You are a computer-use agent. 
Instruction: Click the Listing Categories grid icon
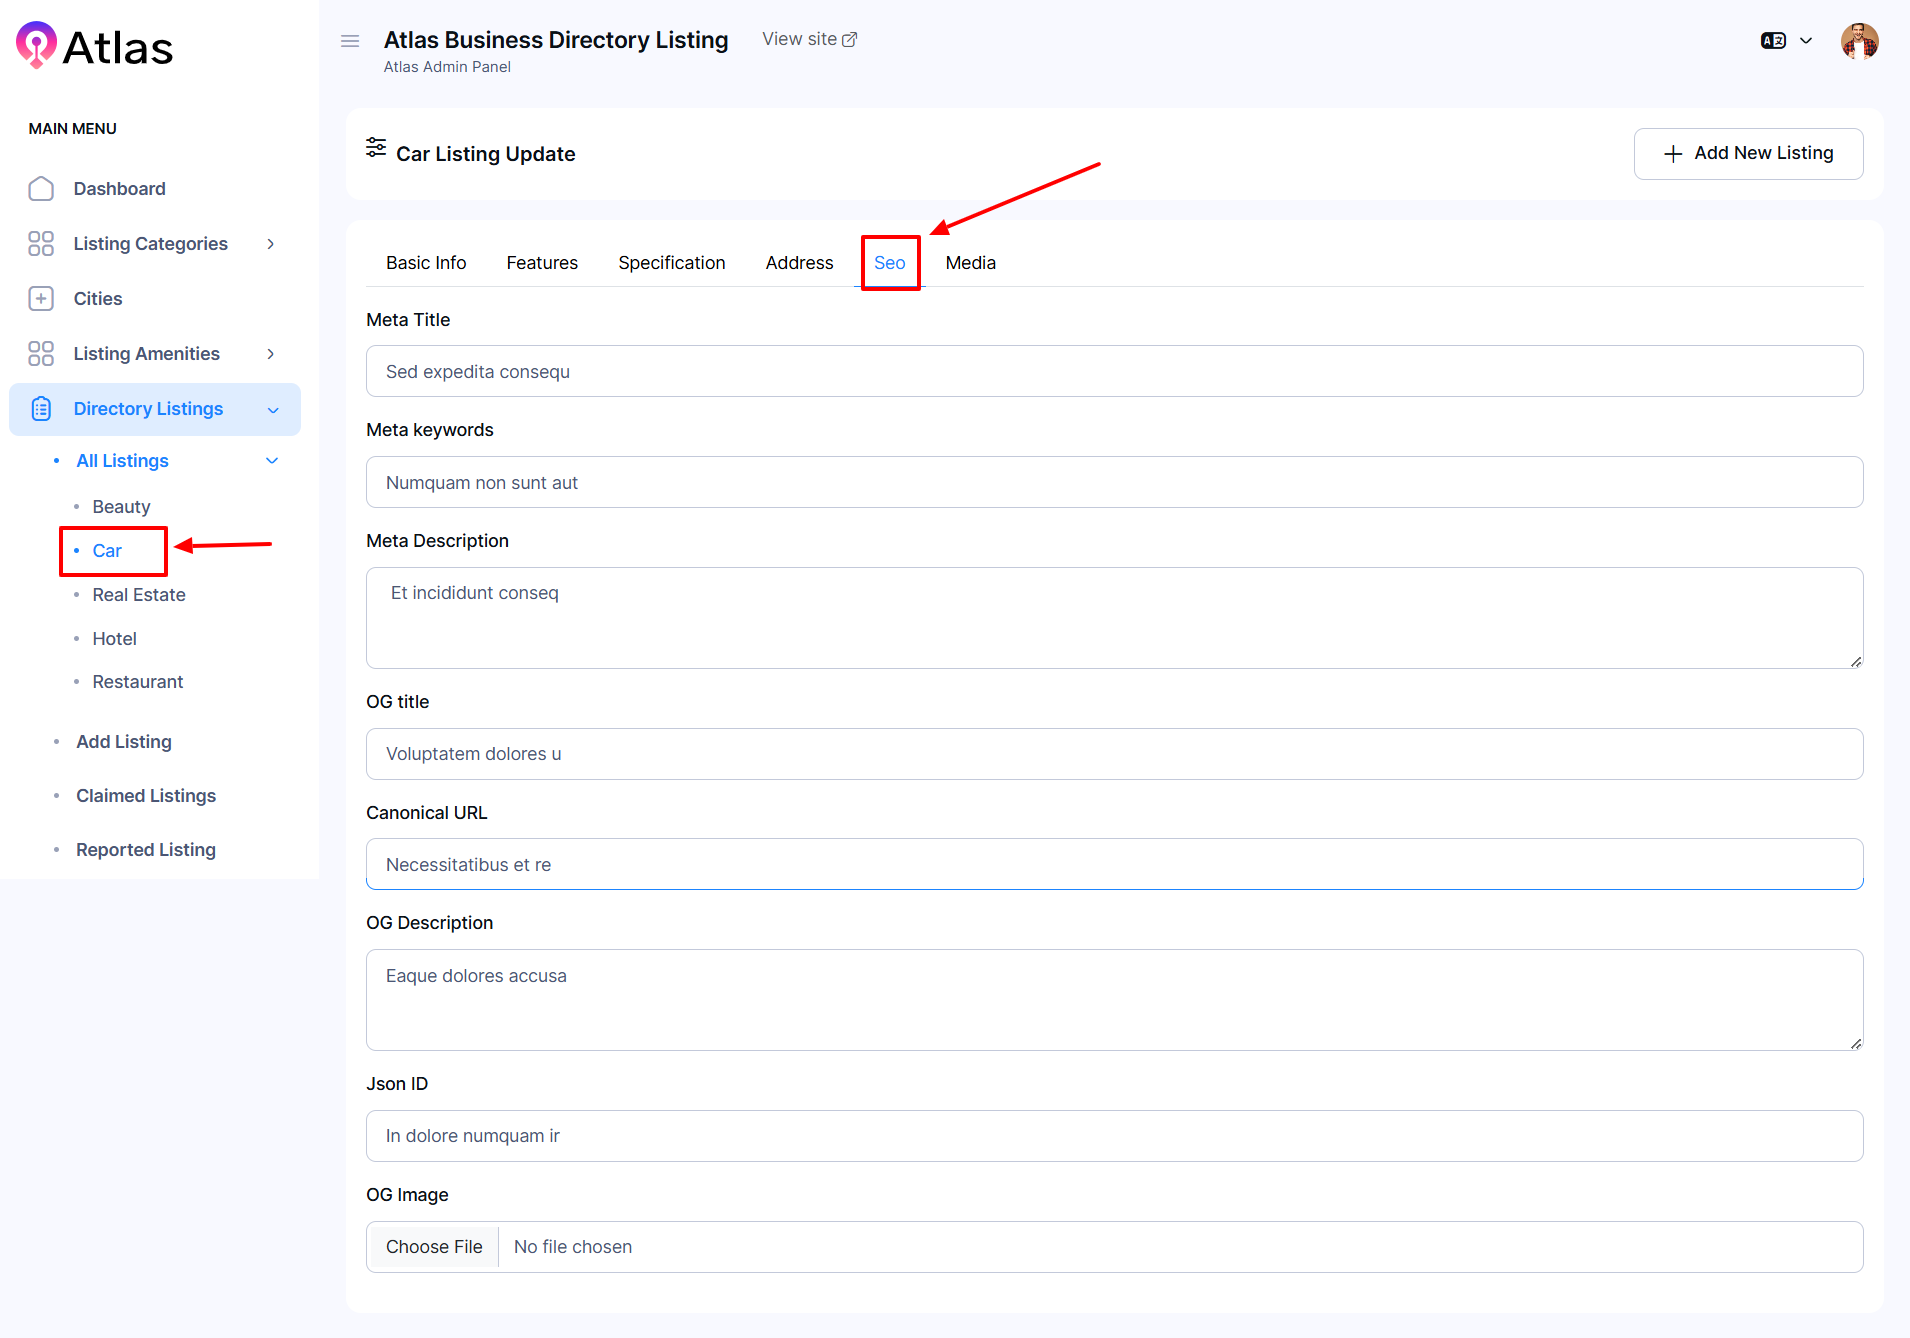click(41, 244)
